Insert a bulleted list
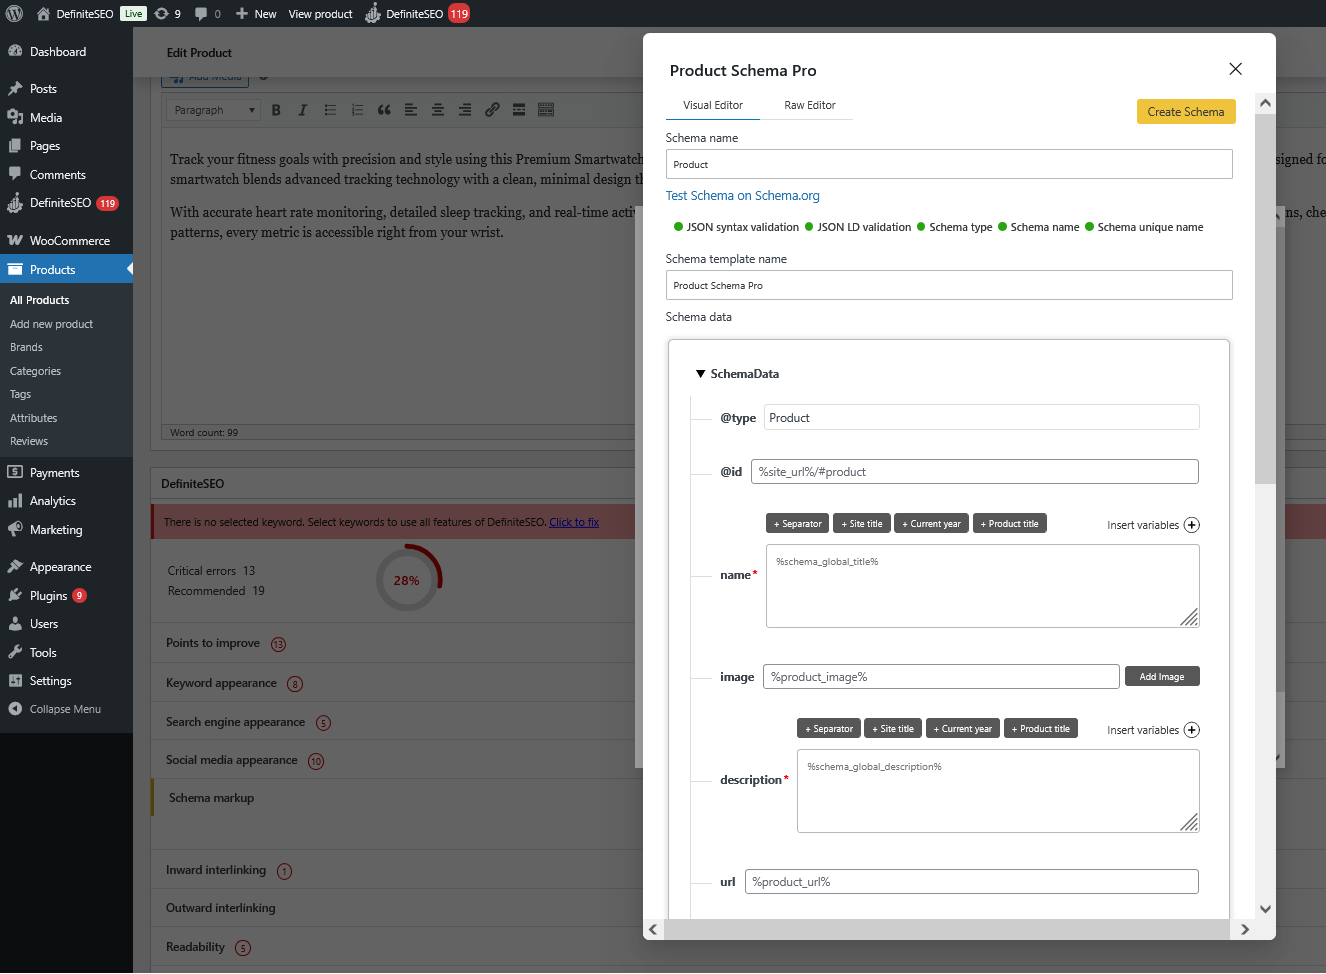The image size is (1326, 974). pyautogui.click(x=330, y=110)
